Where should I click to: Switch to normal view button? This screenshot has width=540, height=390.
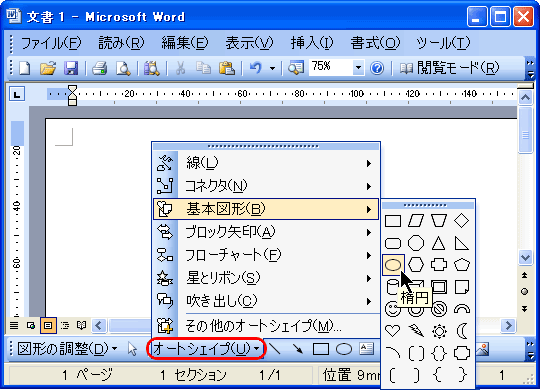click(x=14, y=326)
